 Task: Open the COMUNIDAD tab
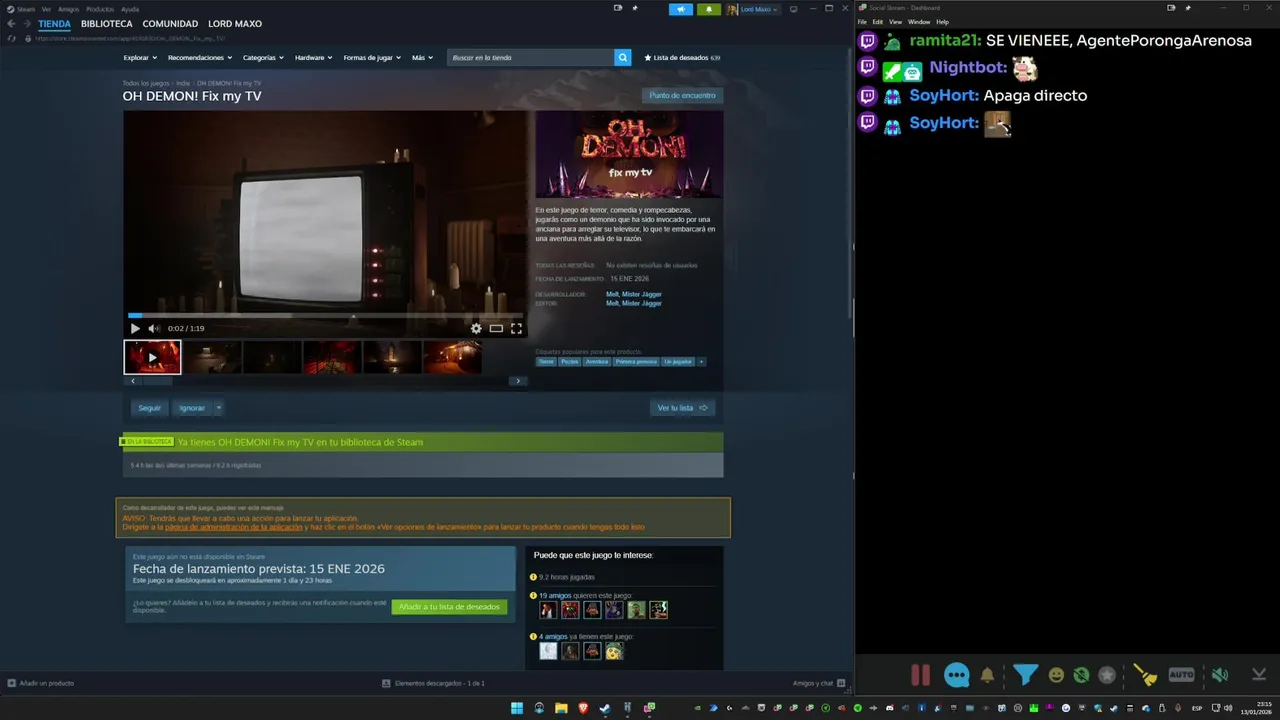(170, 23)
